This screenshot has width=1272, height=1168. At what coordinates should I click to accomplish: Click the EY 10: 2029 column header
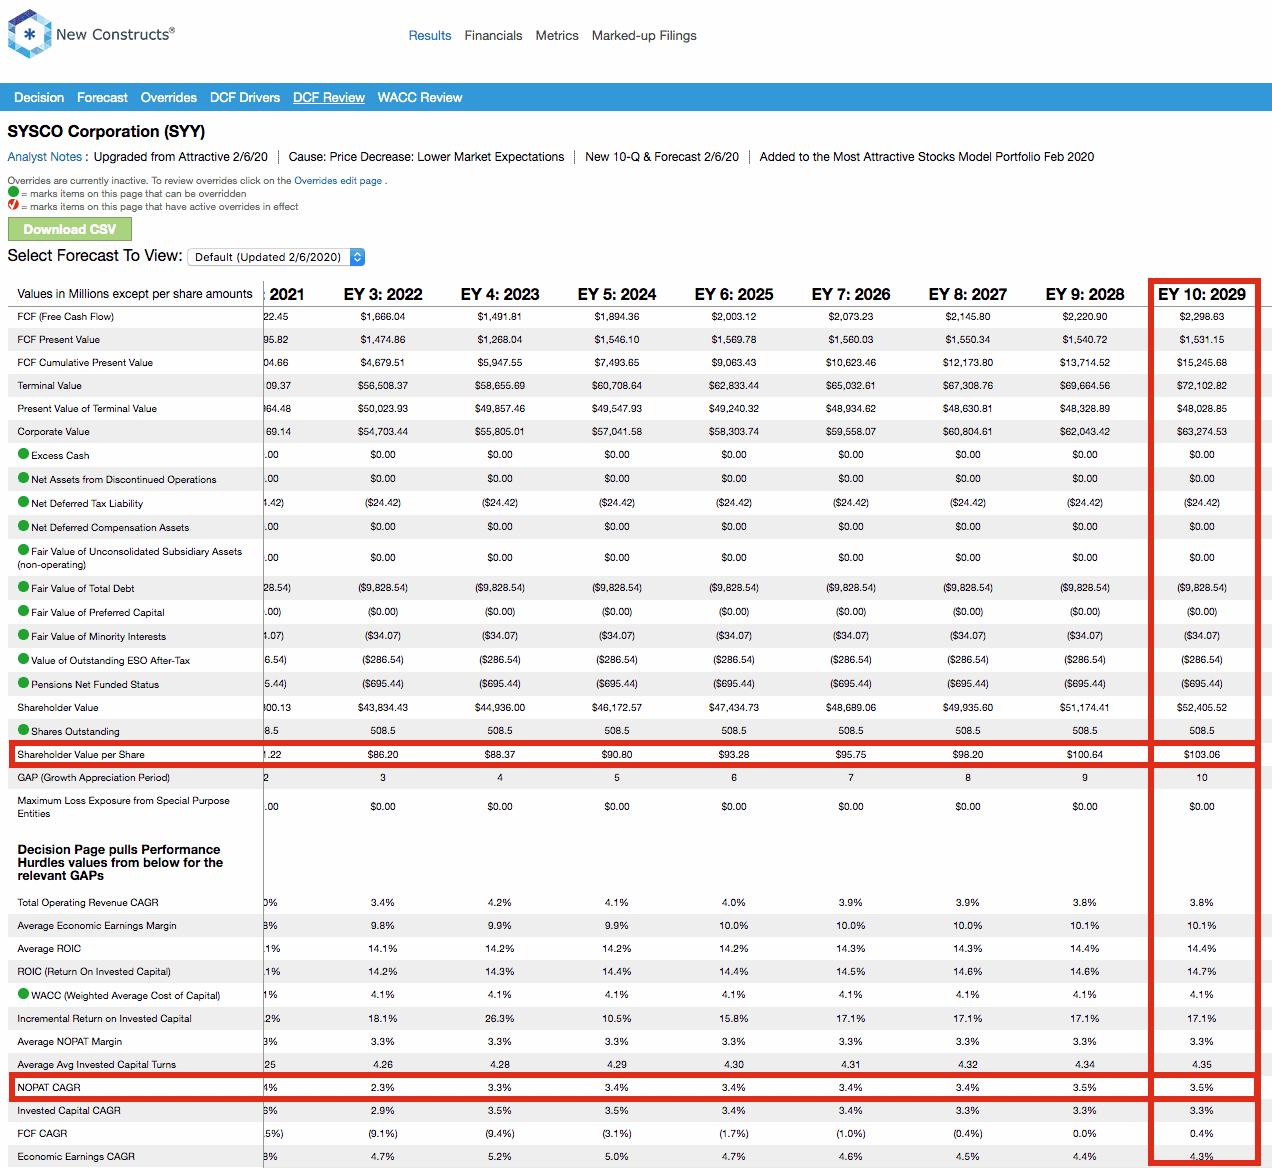1202,294
